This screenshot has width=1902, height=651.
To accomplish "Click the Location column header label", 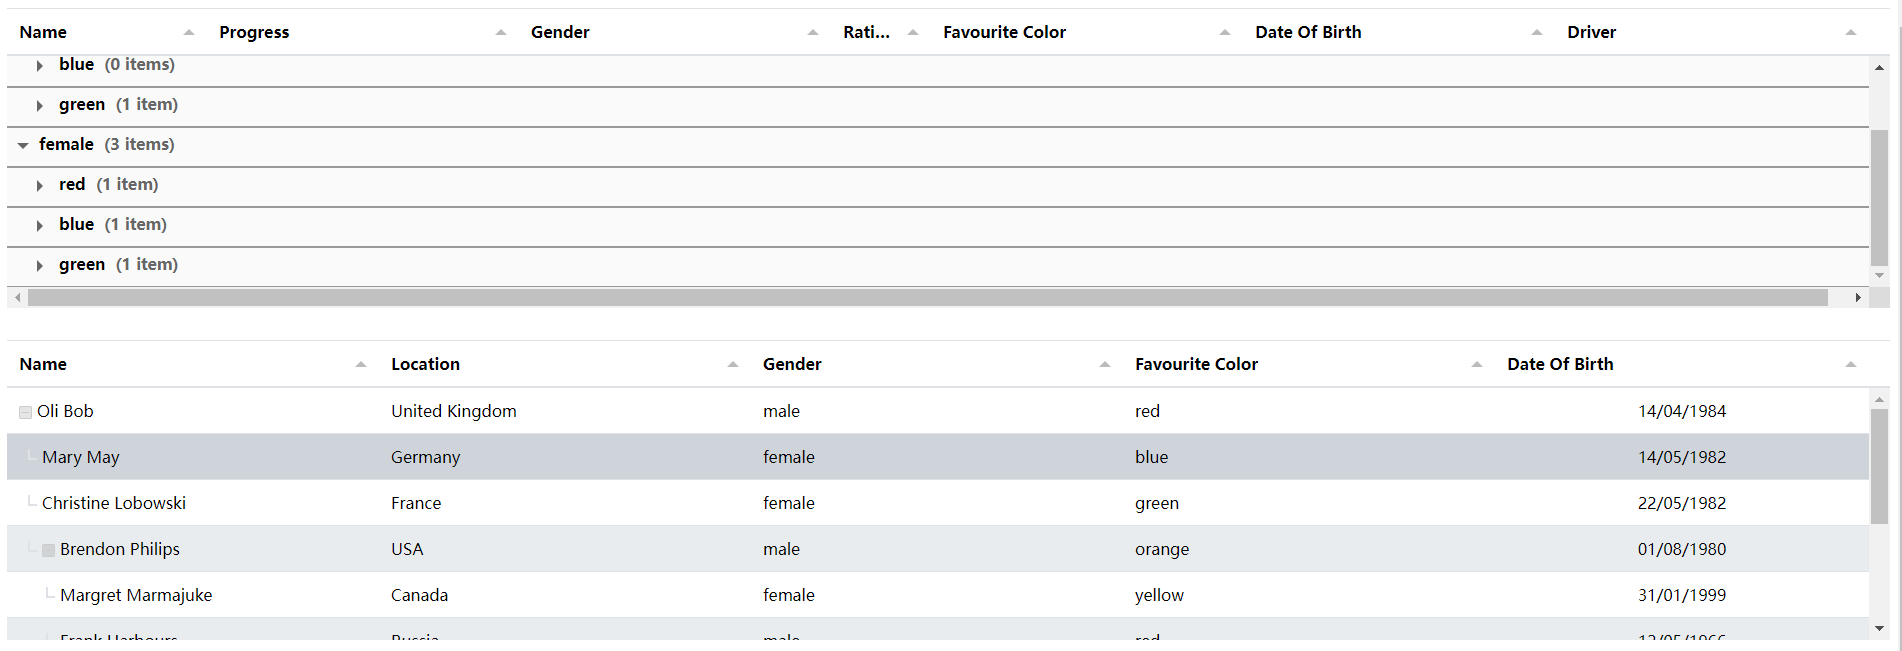I will pos(425,364).
